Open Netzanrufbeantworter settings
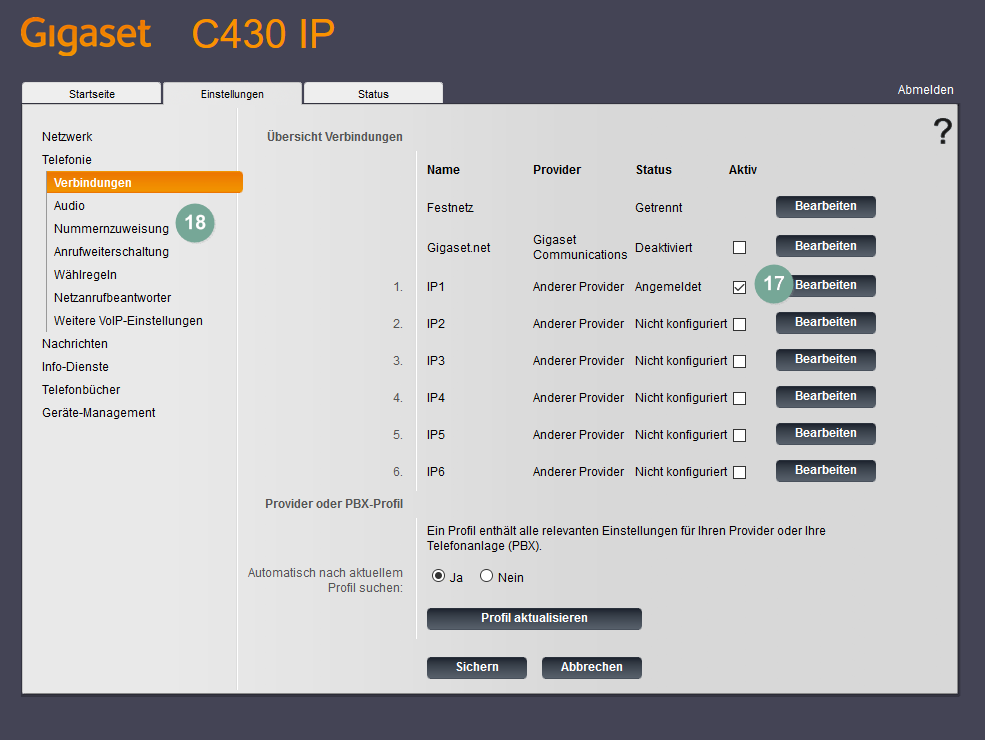Image resolution: width=985 pixels, height=740 pixels. [x=112, y=298]
